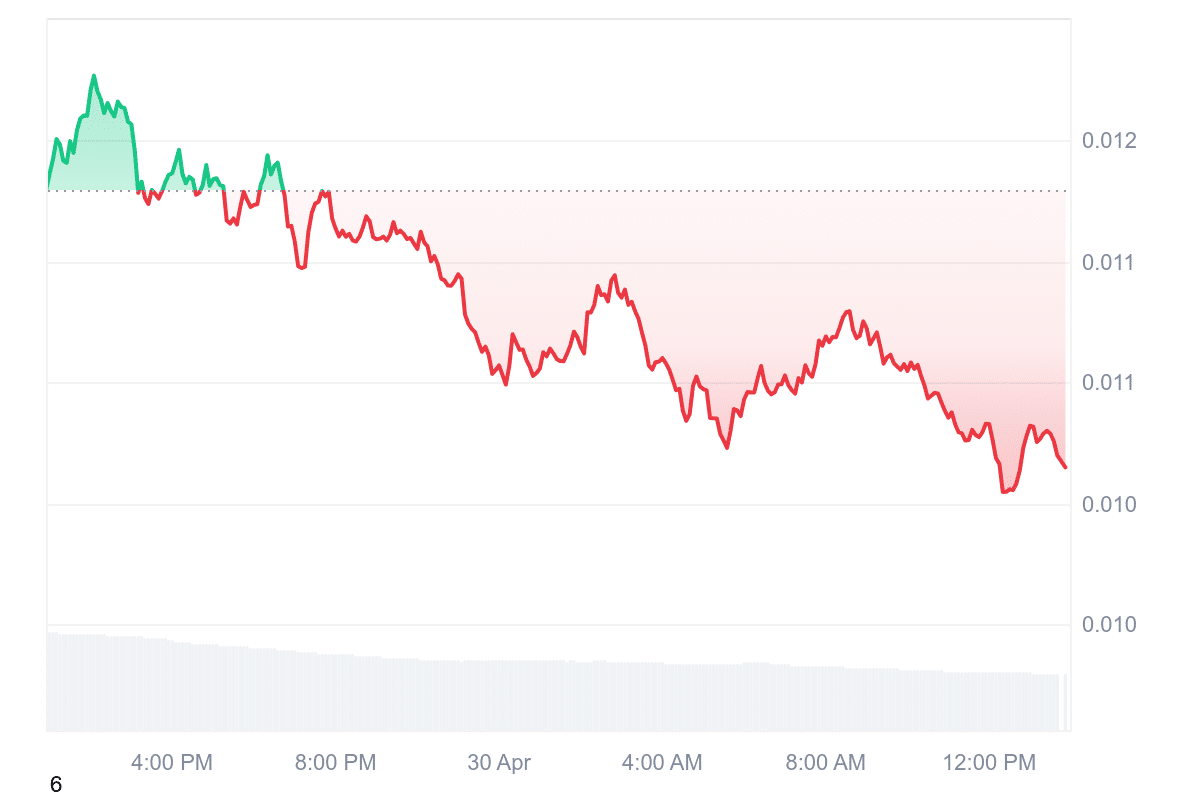Viewport: 1200px width, 800px height.
Task: Click the 8:00 AM time axis label
Action: [825, 763]
